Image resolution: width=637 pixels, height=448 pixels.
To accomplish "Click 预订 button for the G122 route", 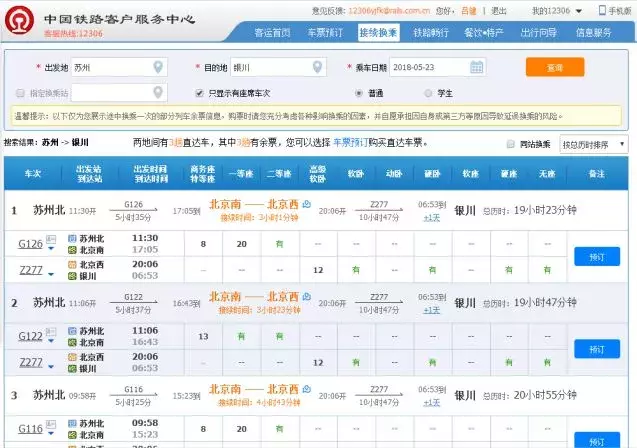I will tap(597, 349).
